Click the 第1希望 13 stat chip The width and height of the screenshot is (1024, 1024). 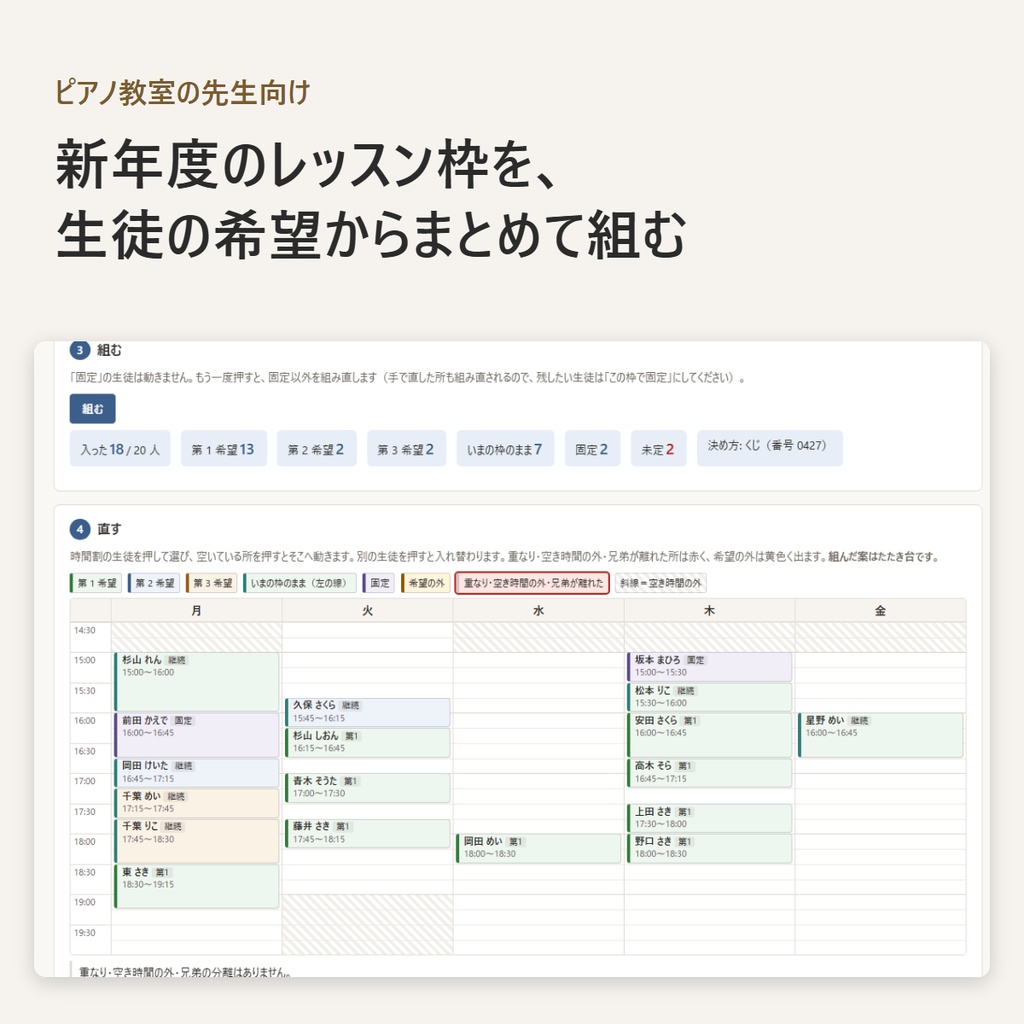[223, 449]
